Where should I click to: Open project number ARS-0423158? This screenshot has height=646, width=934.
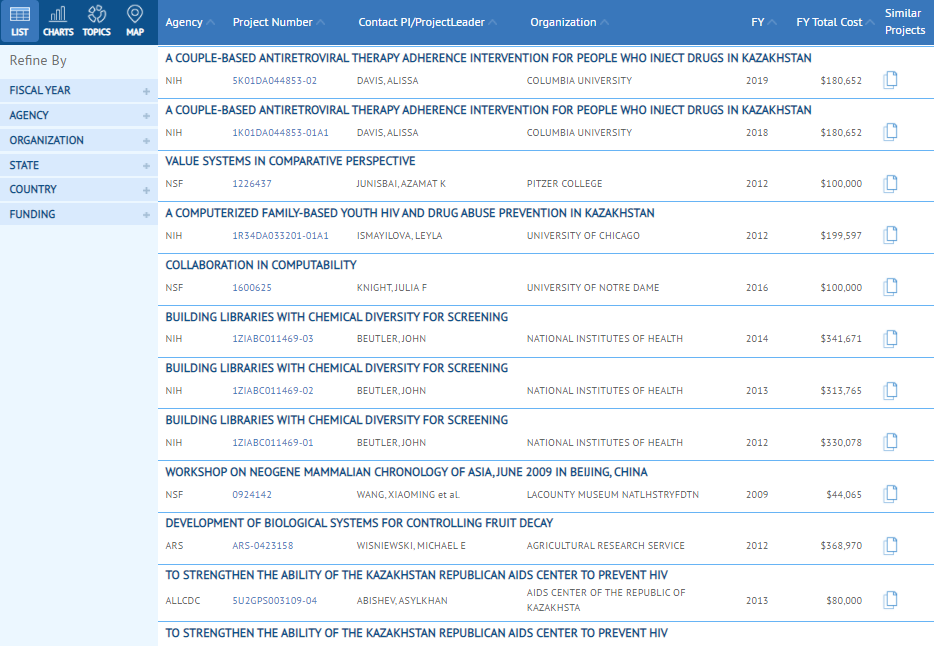(262, 546)
